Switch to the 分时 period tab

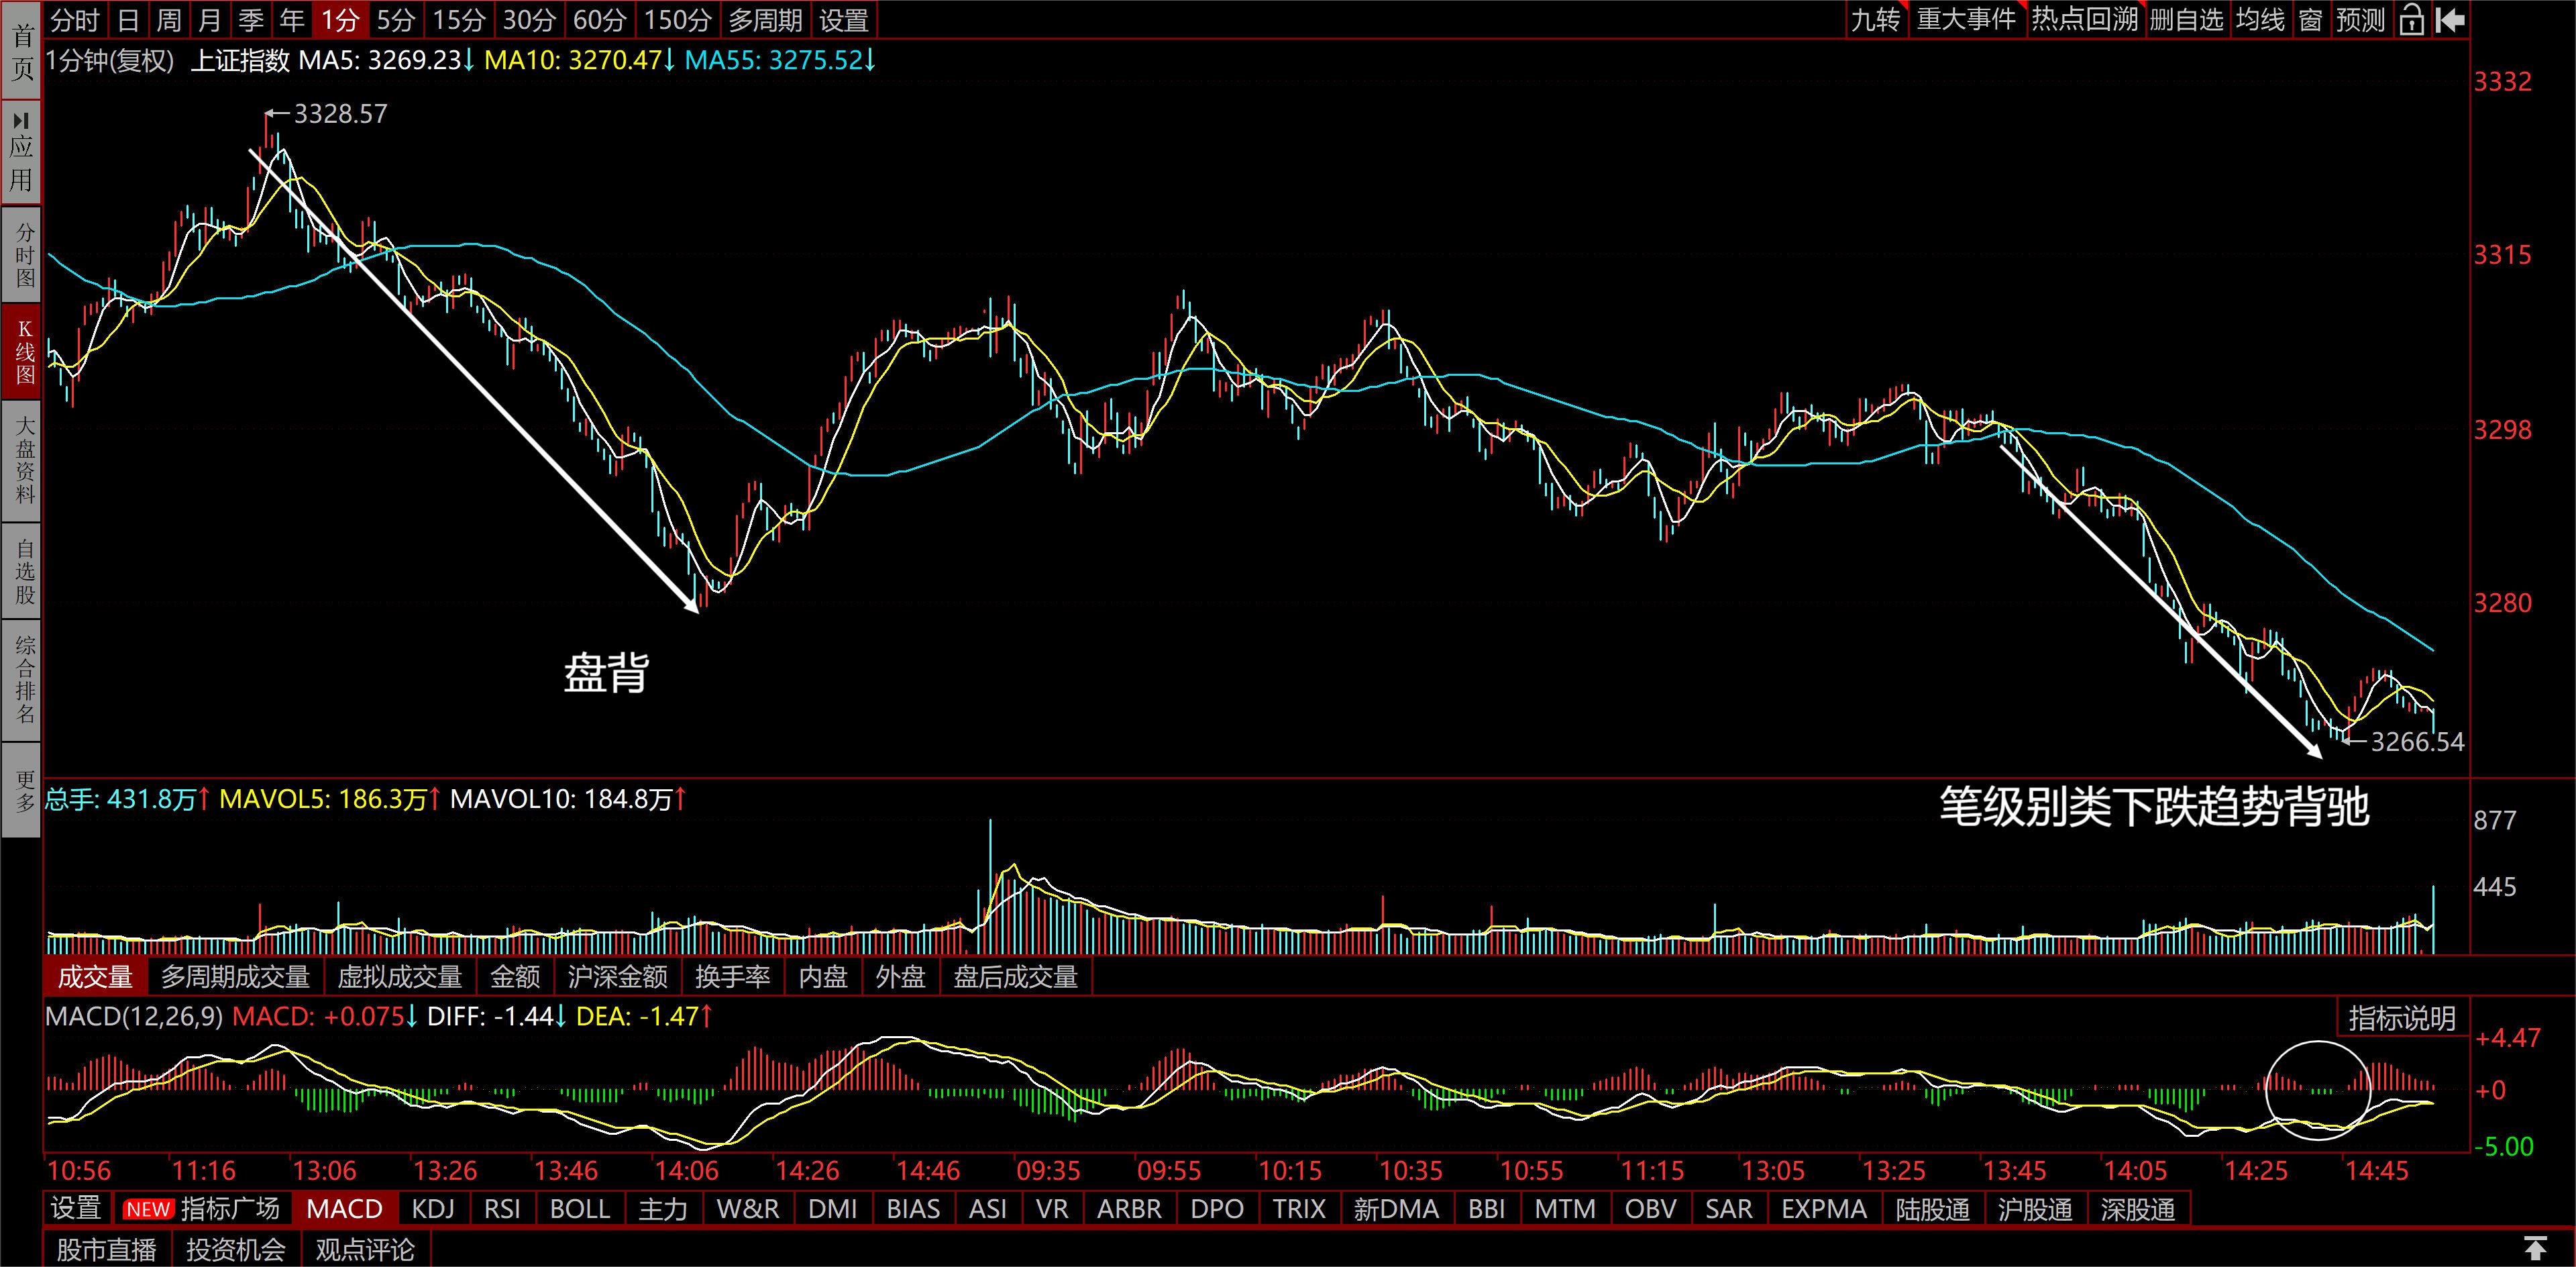[x=75, y=20]
